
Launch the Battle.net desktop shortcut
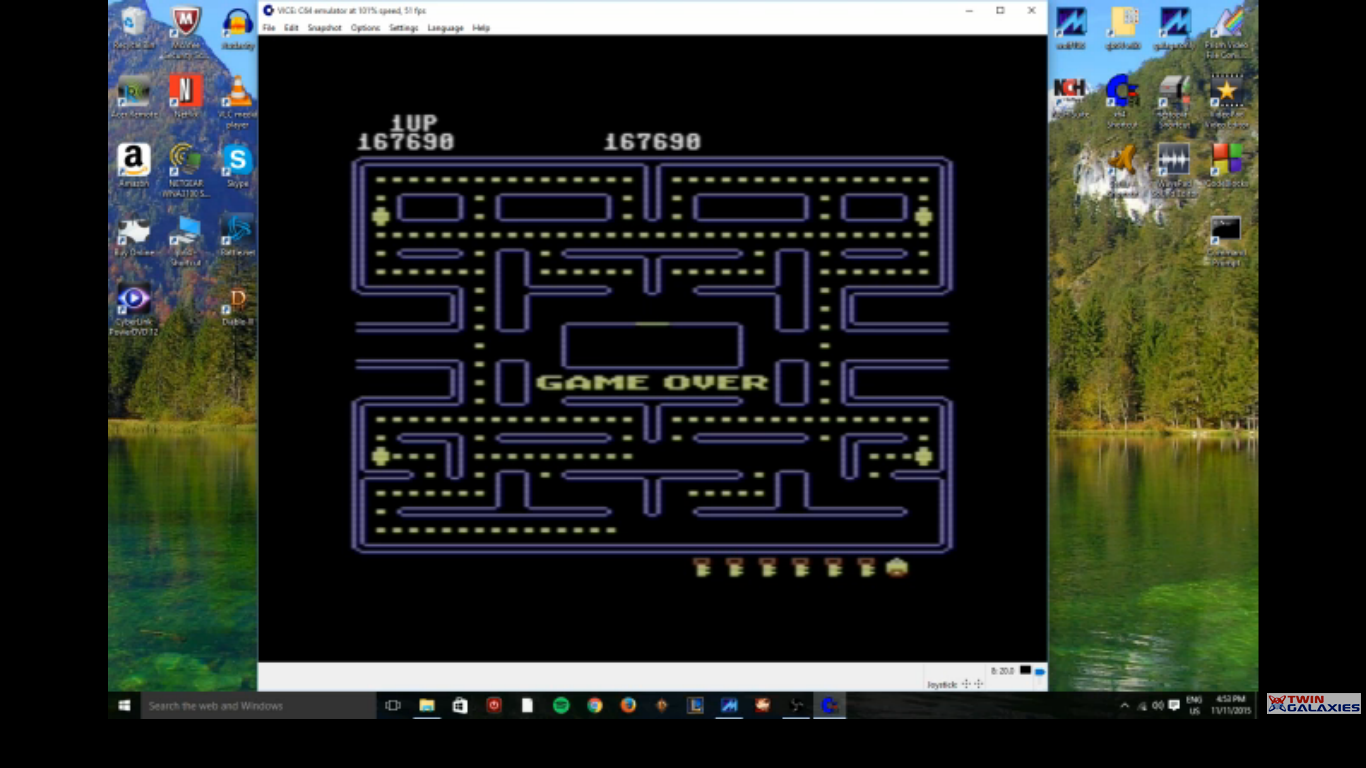pos(238,234)
